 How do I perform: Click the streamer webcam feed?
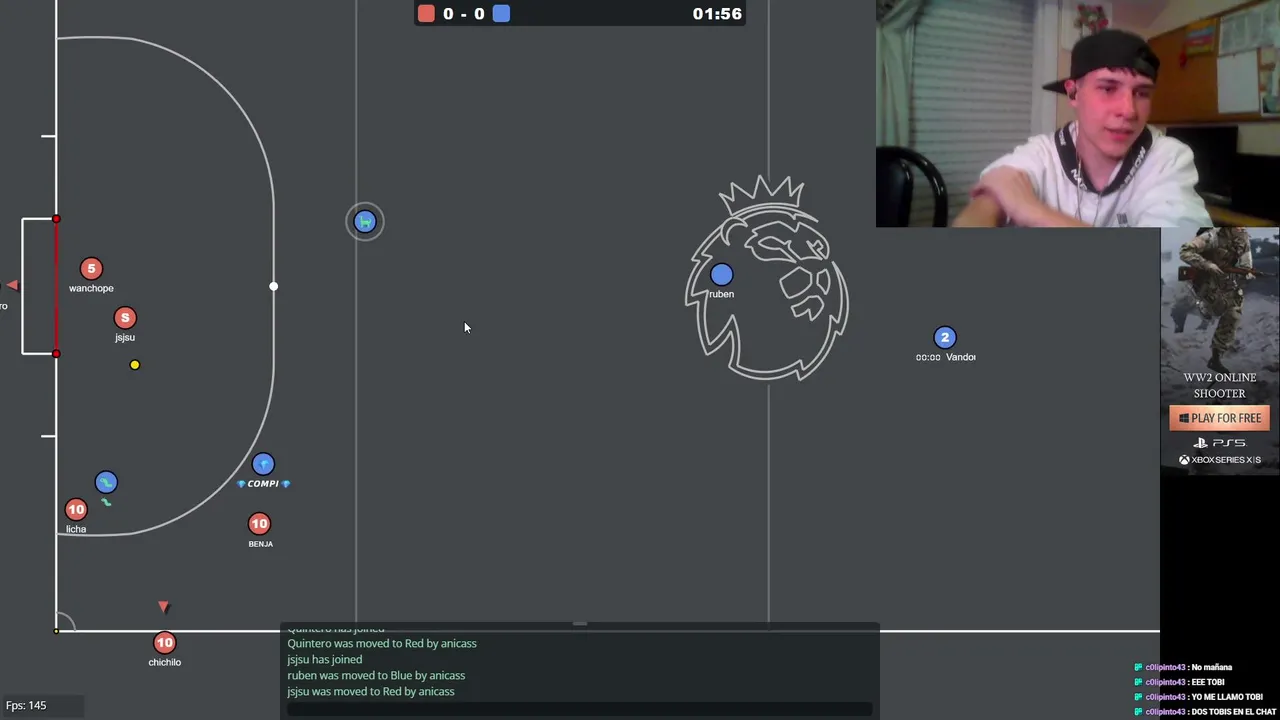(1078, 114)
